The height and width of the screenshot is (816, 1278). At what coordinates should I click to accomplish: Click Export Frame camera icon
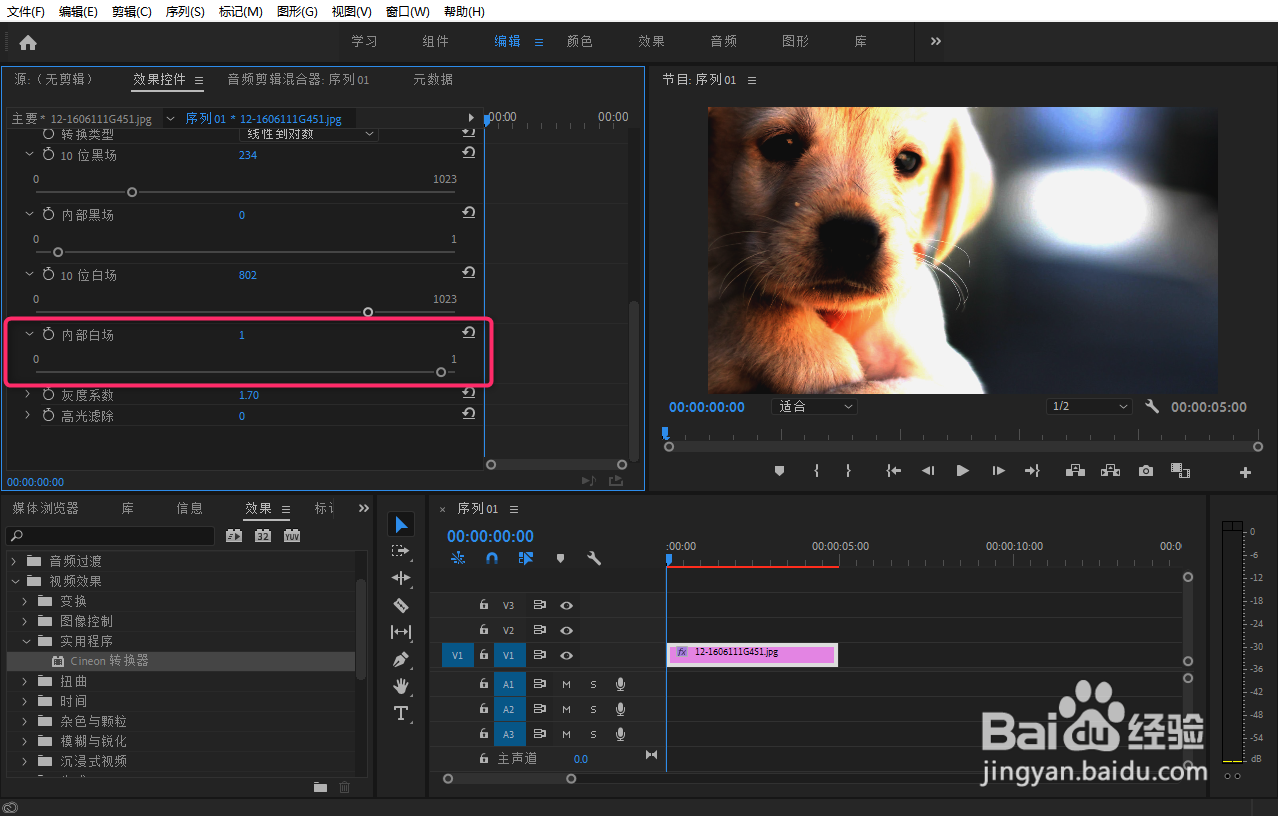1146,471
